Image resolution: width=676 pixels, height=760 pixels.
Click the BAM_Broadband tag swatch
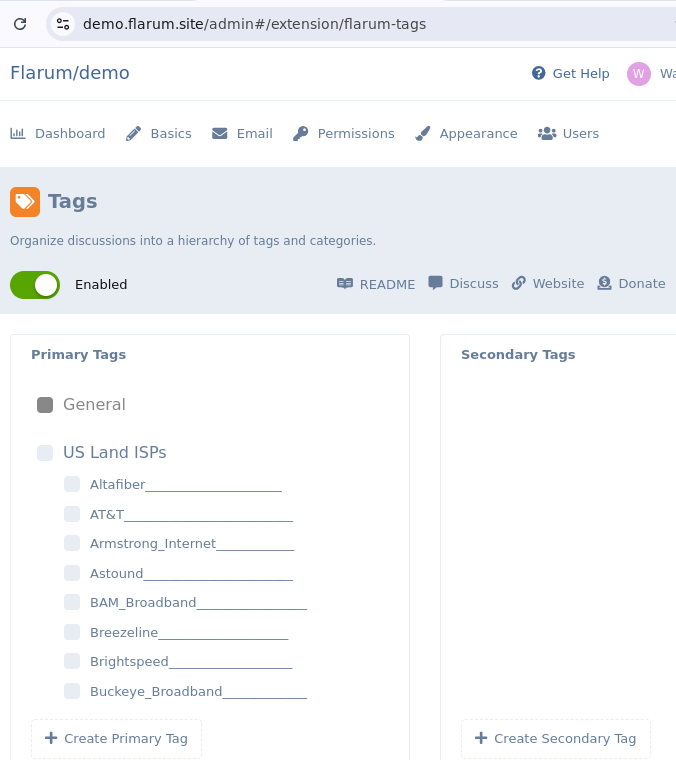(x=72, y=602)
